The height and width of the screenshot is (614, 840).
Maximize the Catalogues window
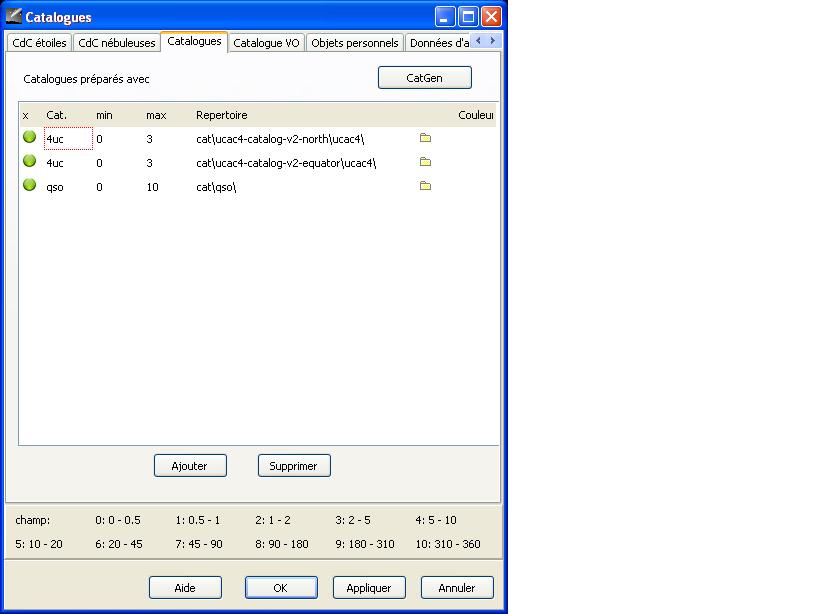click(x=468, y=17)
